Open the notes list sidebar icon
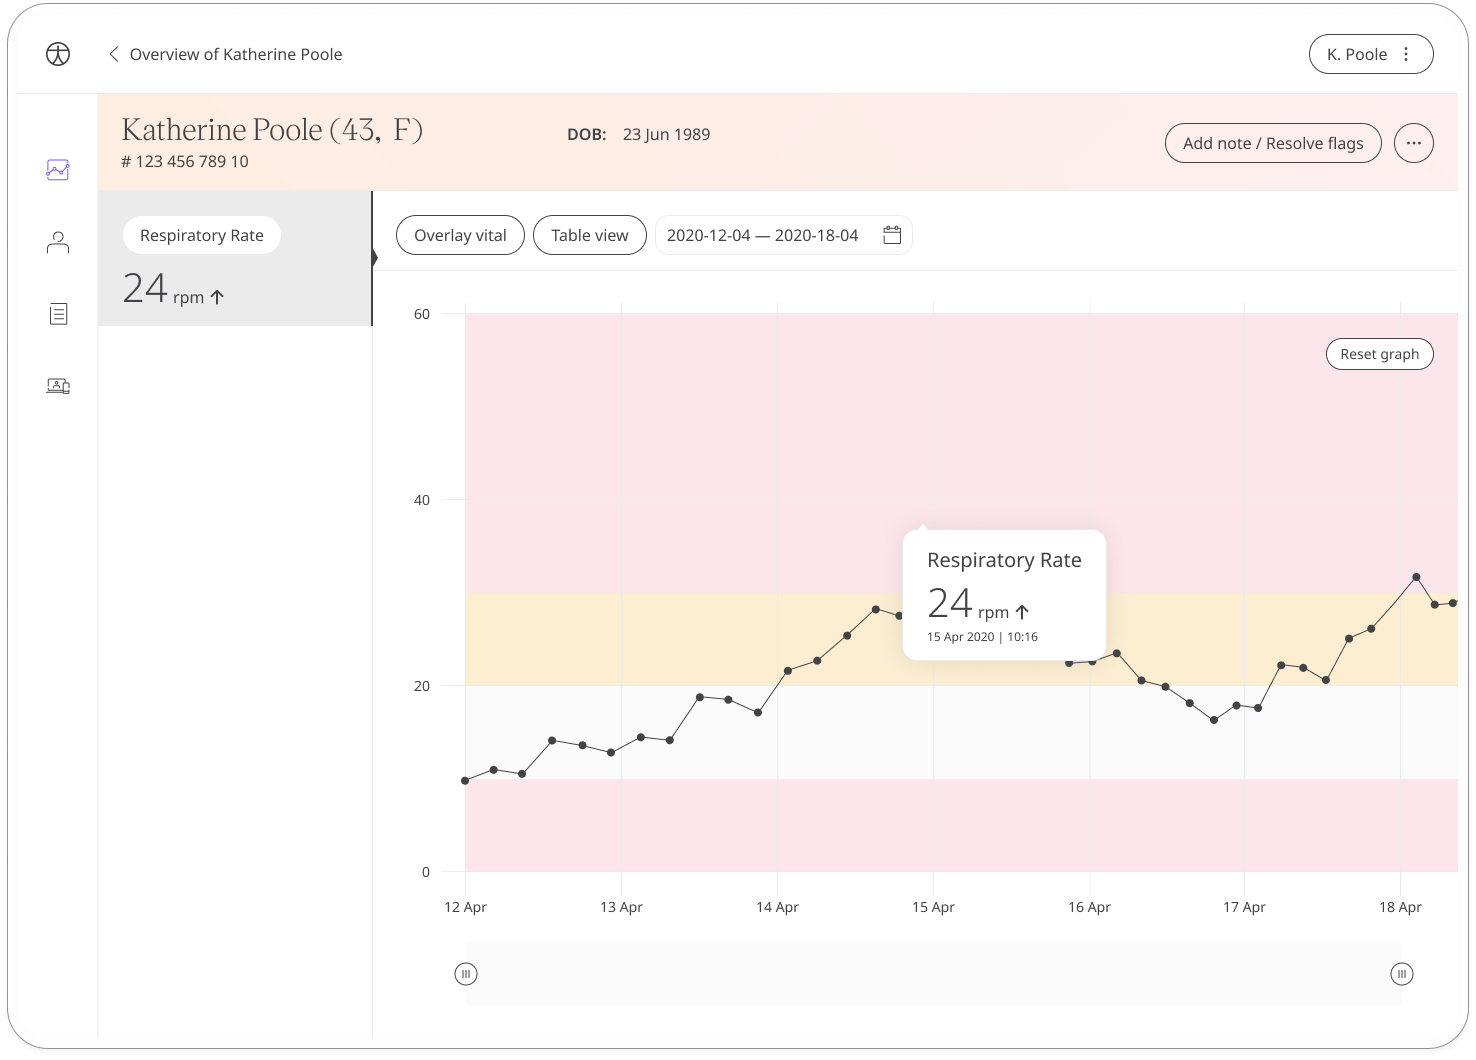Image resolution: width=1476 pixels, height=1060 pixels. 58,314
